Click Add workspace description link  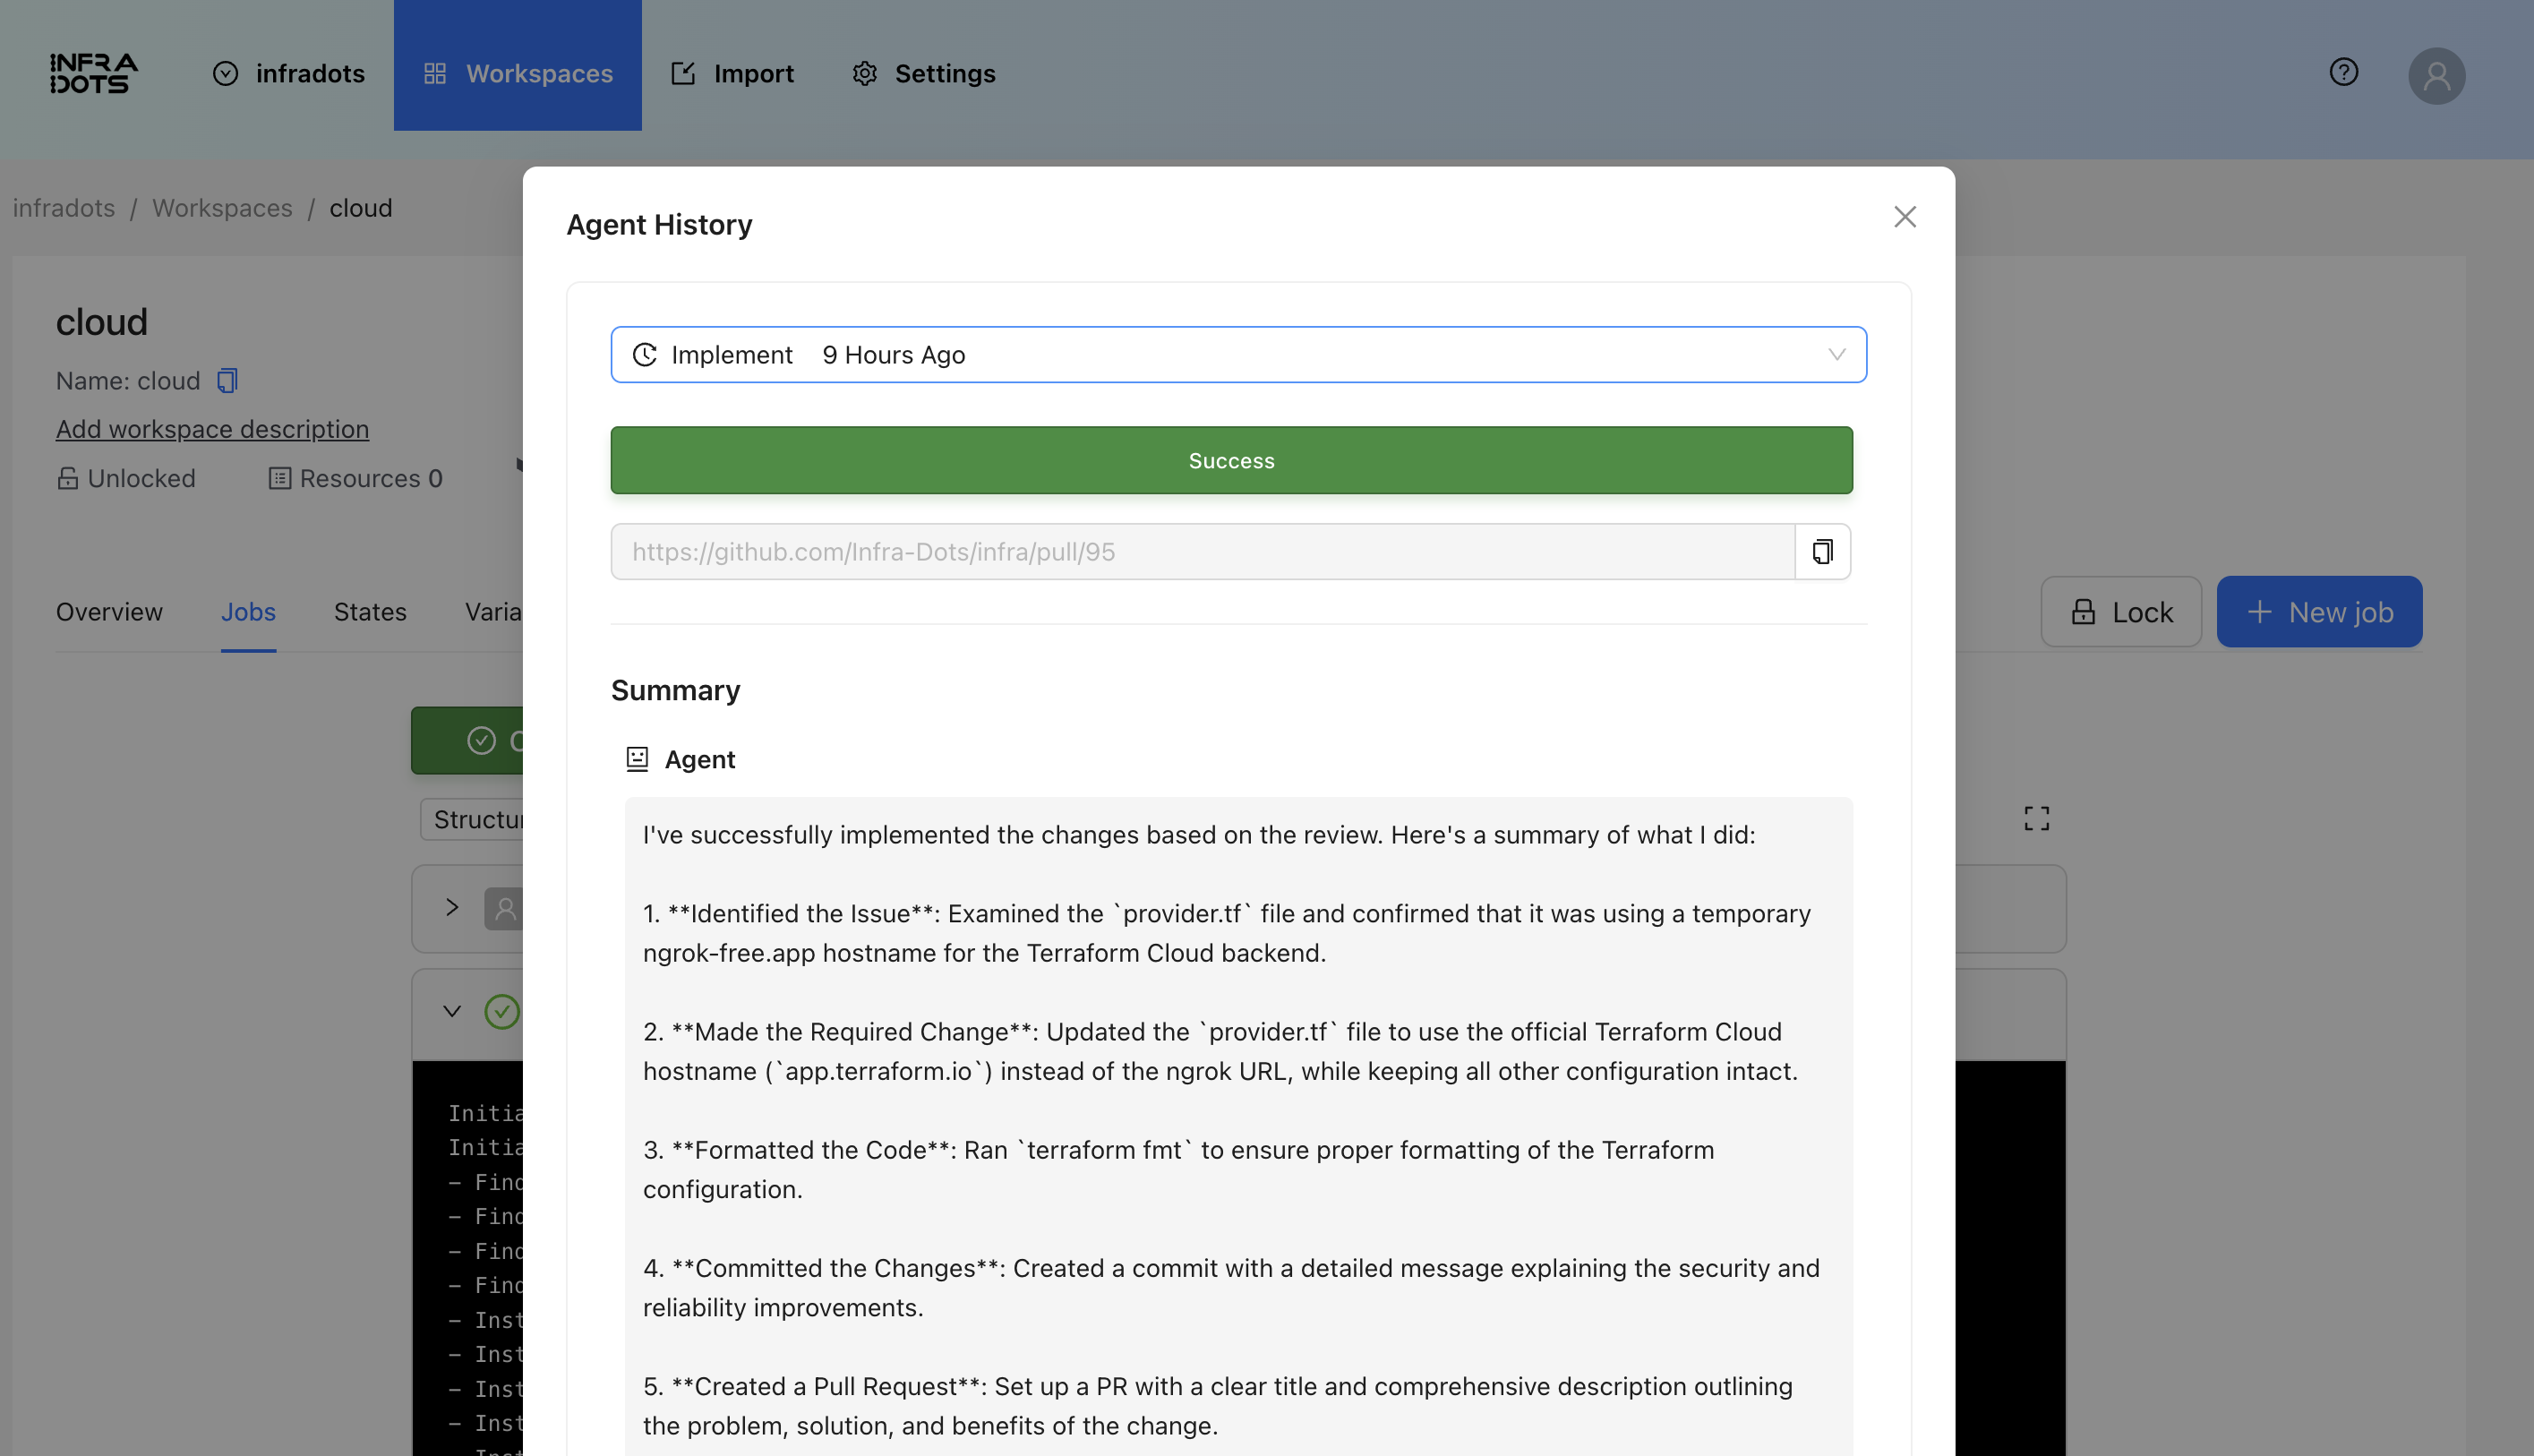pyautogui.click(x=212, y=429)
